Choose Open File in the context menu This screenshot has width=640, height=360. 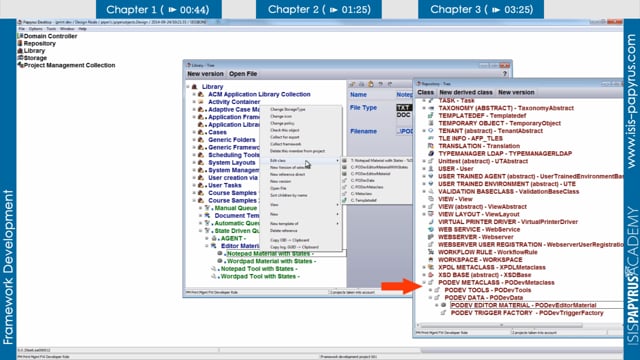click(x=300, y=189)
